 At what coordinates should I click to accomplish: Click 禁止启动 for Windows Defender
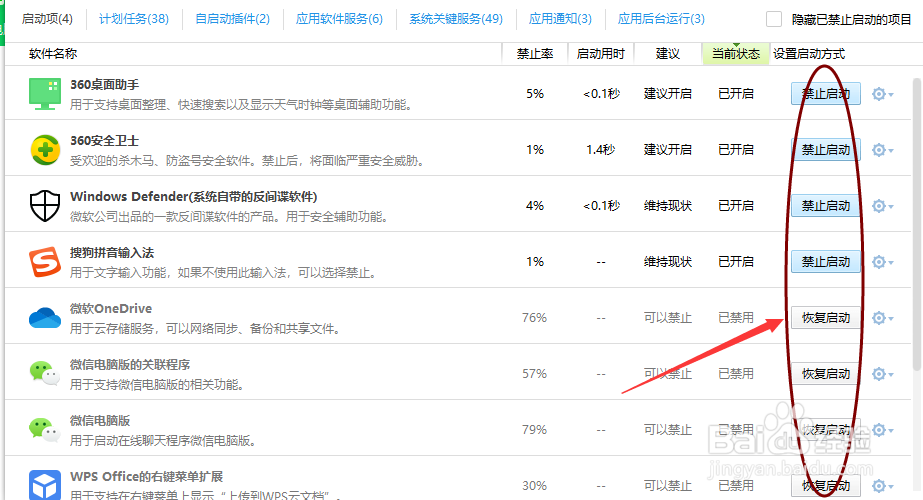coord(825,206)
